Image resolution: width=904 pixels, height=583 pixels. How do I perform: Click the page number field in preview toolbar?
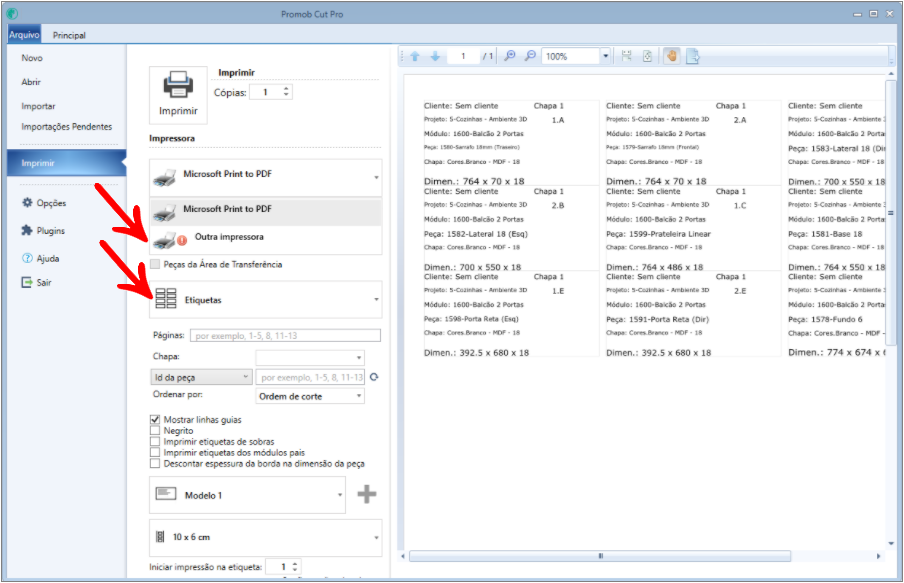(x=464, y=56)
